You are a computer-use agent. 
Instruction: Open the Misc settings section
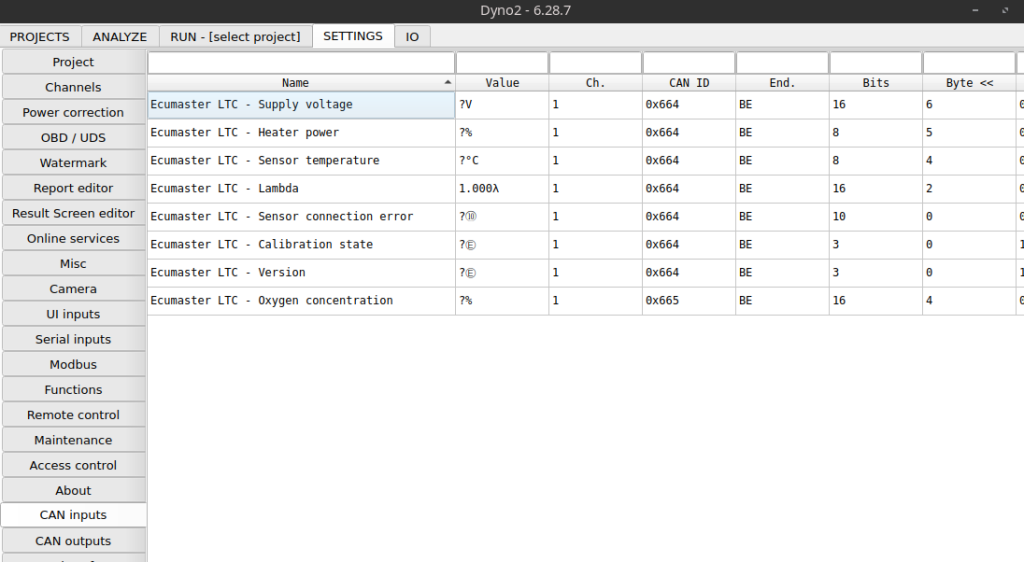click(73, 264)
